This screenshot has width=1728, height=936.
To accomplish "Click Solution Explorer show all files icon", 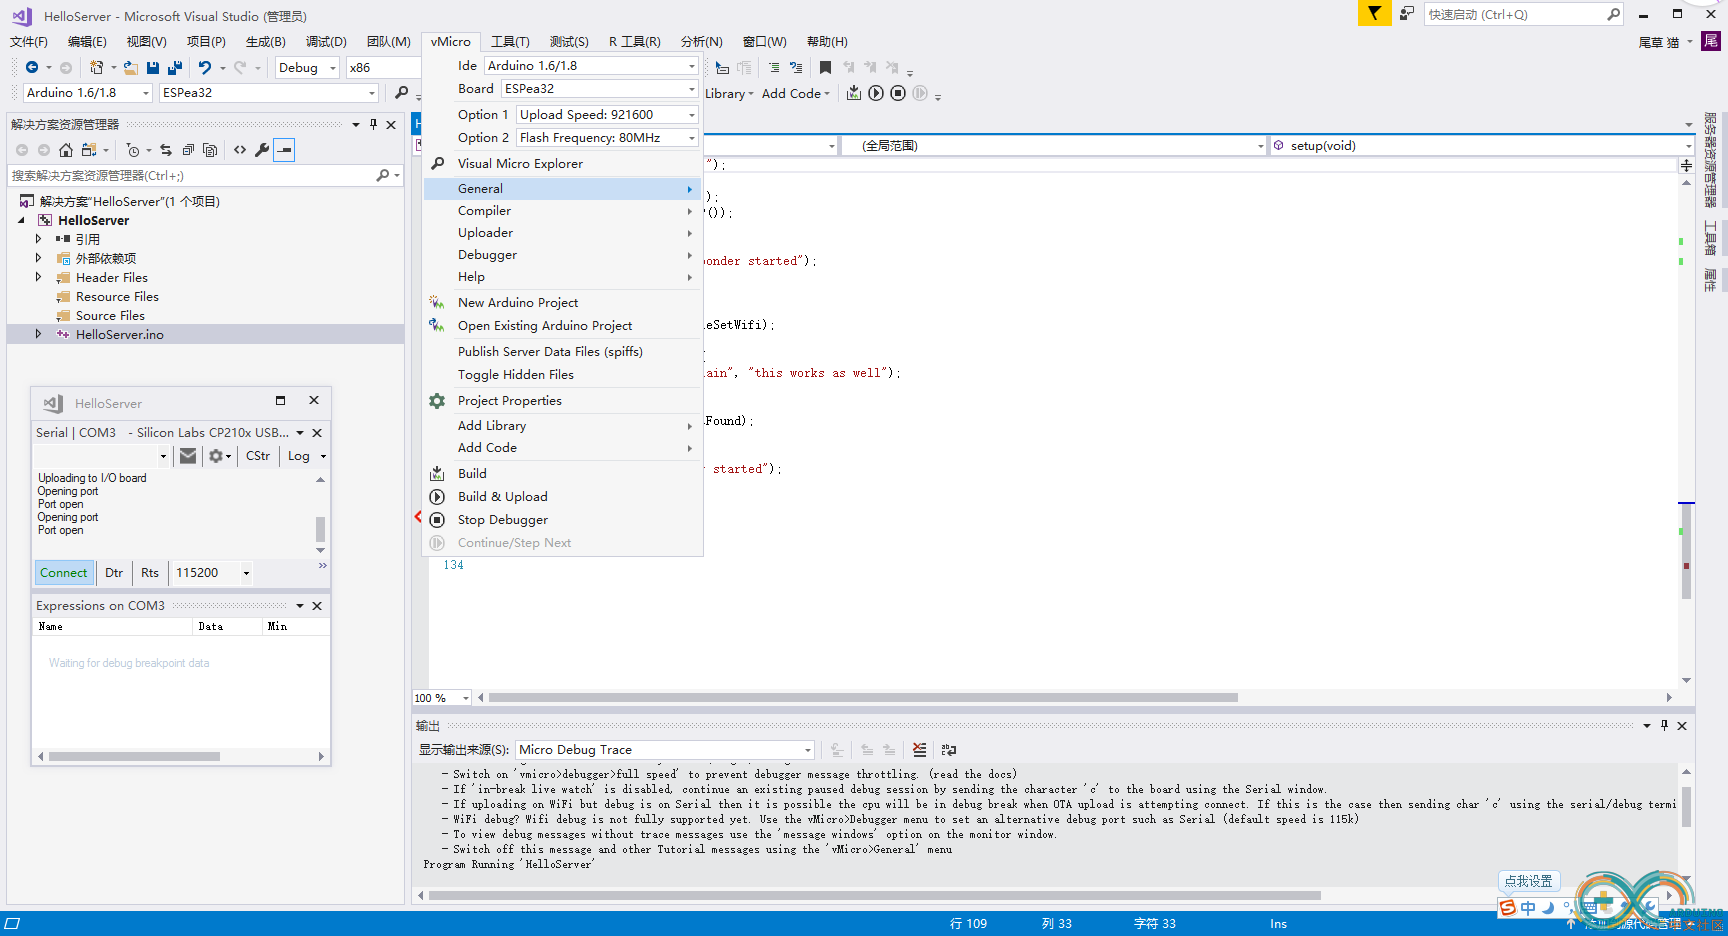I will click(x=210, y=150).
